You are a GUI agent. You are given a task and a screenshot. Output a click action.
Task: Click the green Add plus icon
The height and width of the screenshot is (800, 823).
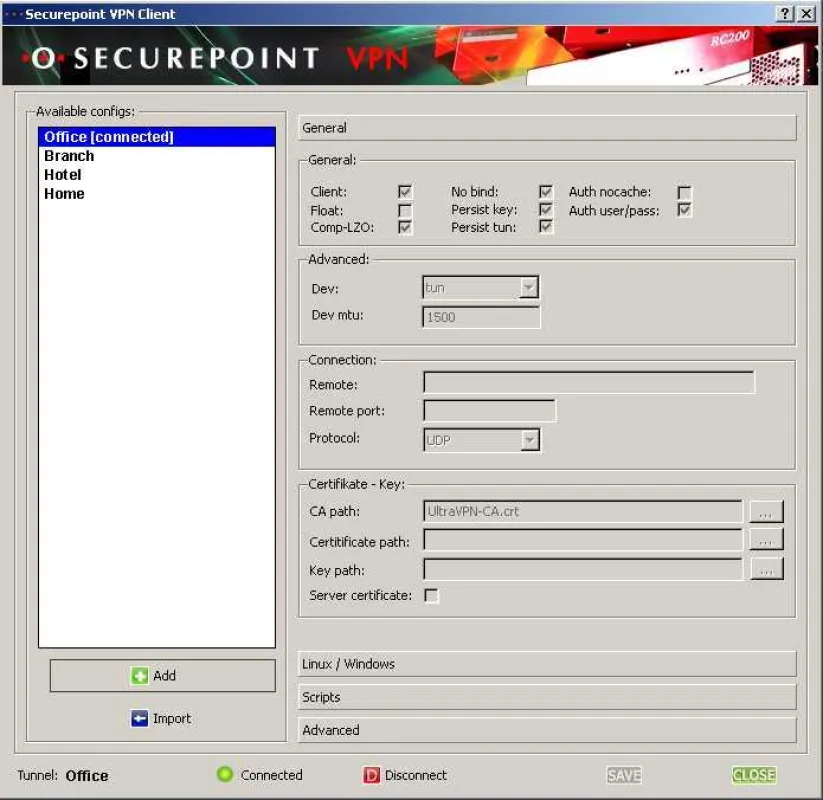pyautogui.click(x=139, y=676)
